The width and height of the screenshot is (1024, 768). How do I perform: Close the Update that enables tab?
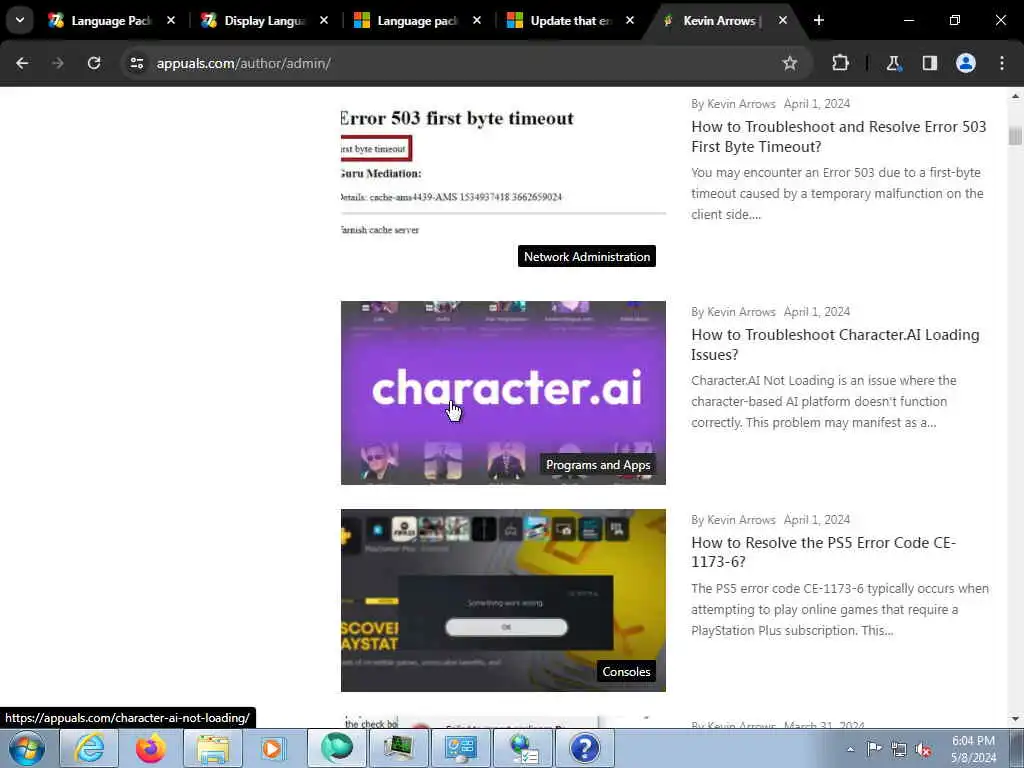[x=630, y=21]
